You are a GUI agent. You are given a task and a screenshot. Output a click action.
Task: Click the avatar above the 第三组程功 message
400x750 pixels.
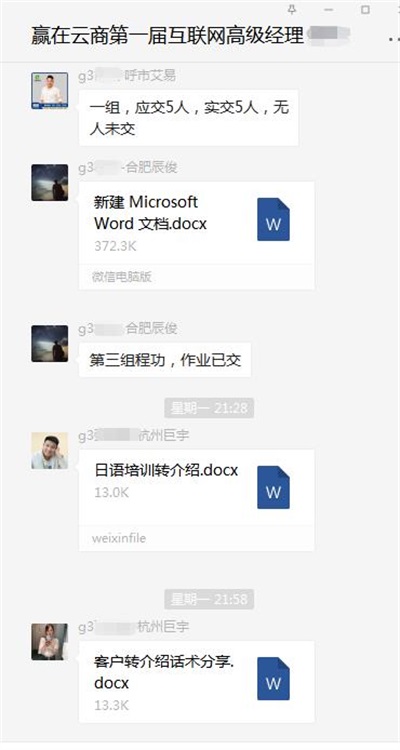click(x=49, y=343)
